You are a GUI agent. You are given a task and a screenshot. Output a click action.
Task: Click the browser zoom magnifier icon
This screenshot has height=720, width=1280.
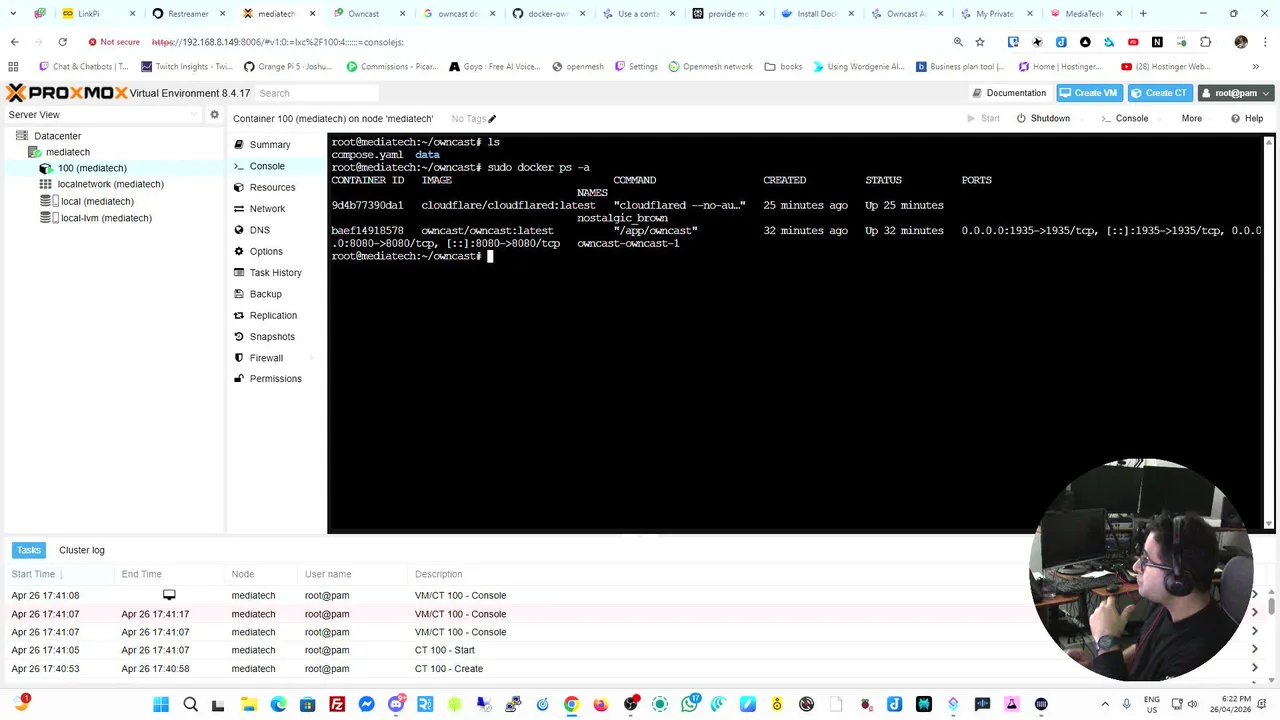(958, 42)
